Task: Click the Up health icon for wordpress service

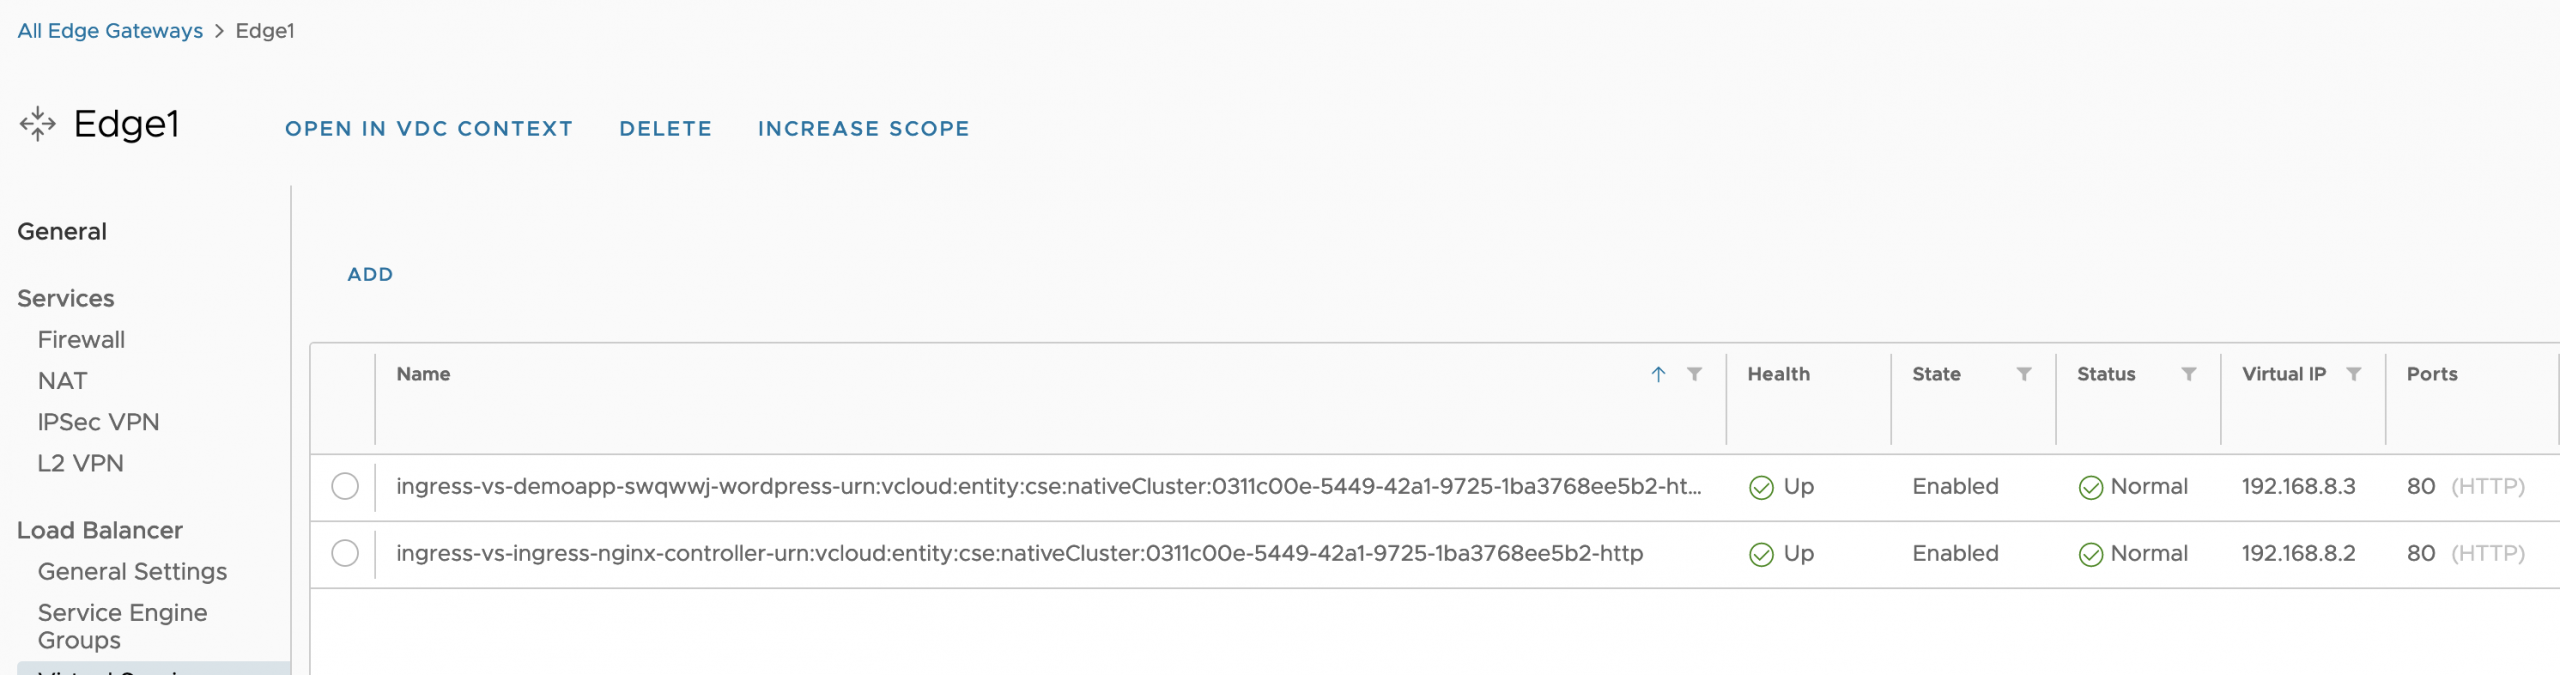Action: click(1761, 487)
